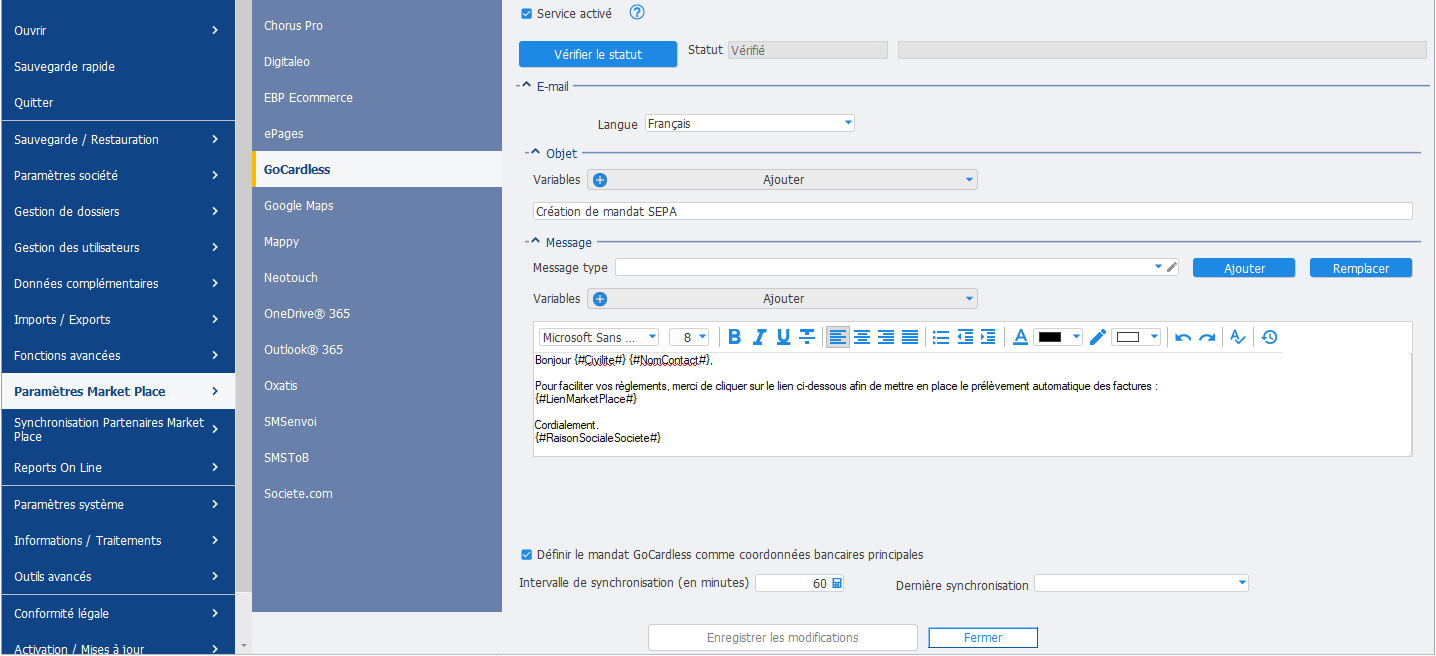The image size is (1436, 656).
Task: Click the highlighter pen icon
Action: coord(1098,337)
